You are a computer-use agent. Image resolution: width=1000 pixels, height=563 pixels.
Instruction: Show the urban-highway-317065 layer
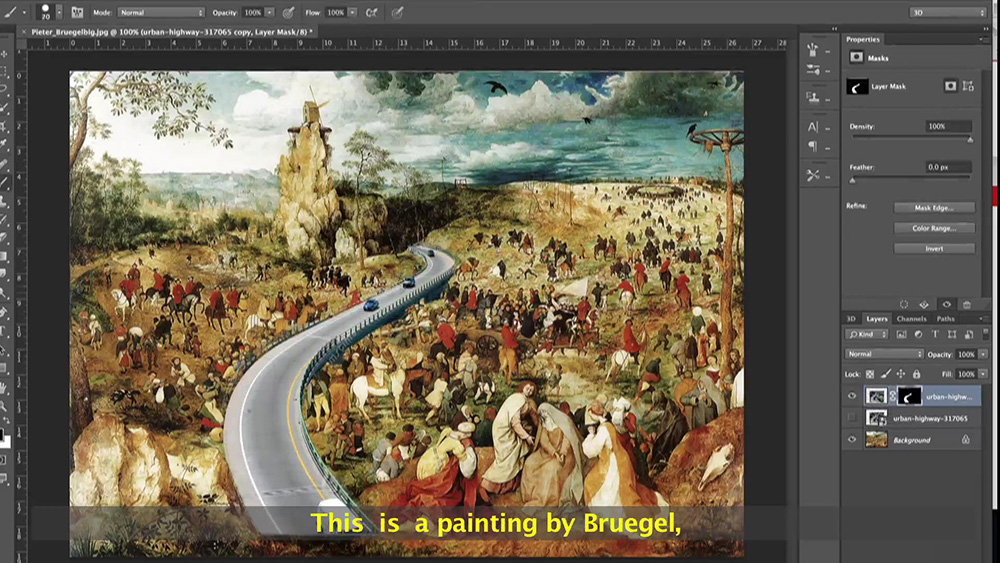[852, 418]
